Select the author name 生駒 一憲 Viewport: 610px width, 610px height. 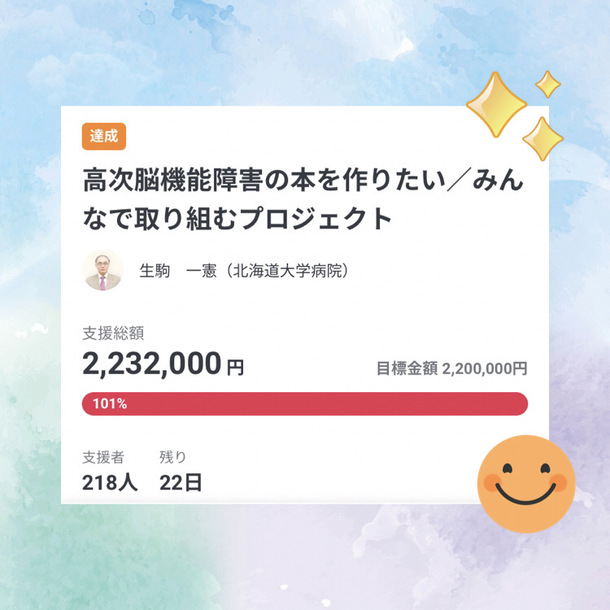(178, 271)
